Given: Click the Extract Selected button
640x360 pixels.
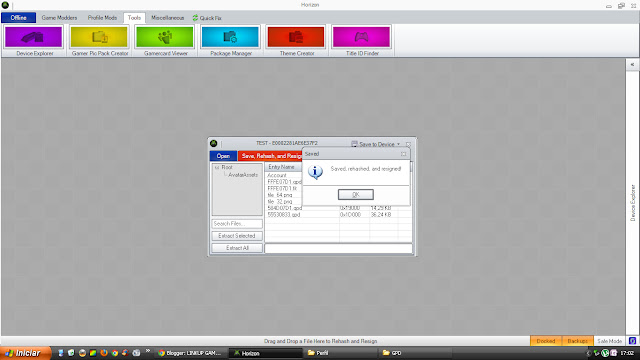Looking at the screenshot, I should tap(237, 236).
